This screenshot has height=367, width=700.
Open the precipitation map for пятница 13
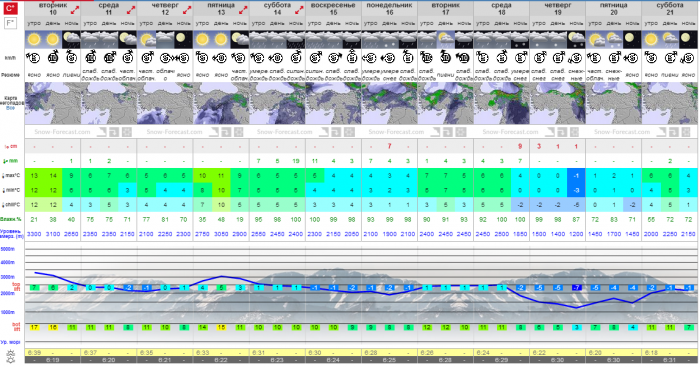tap(221, 103)
